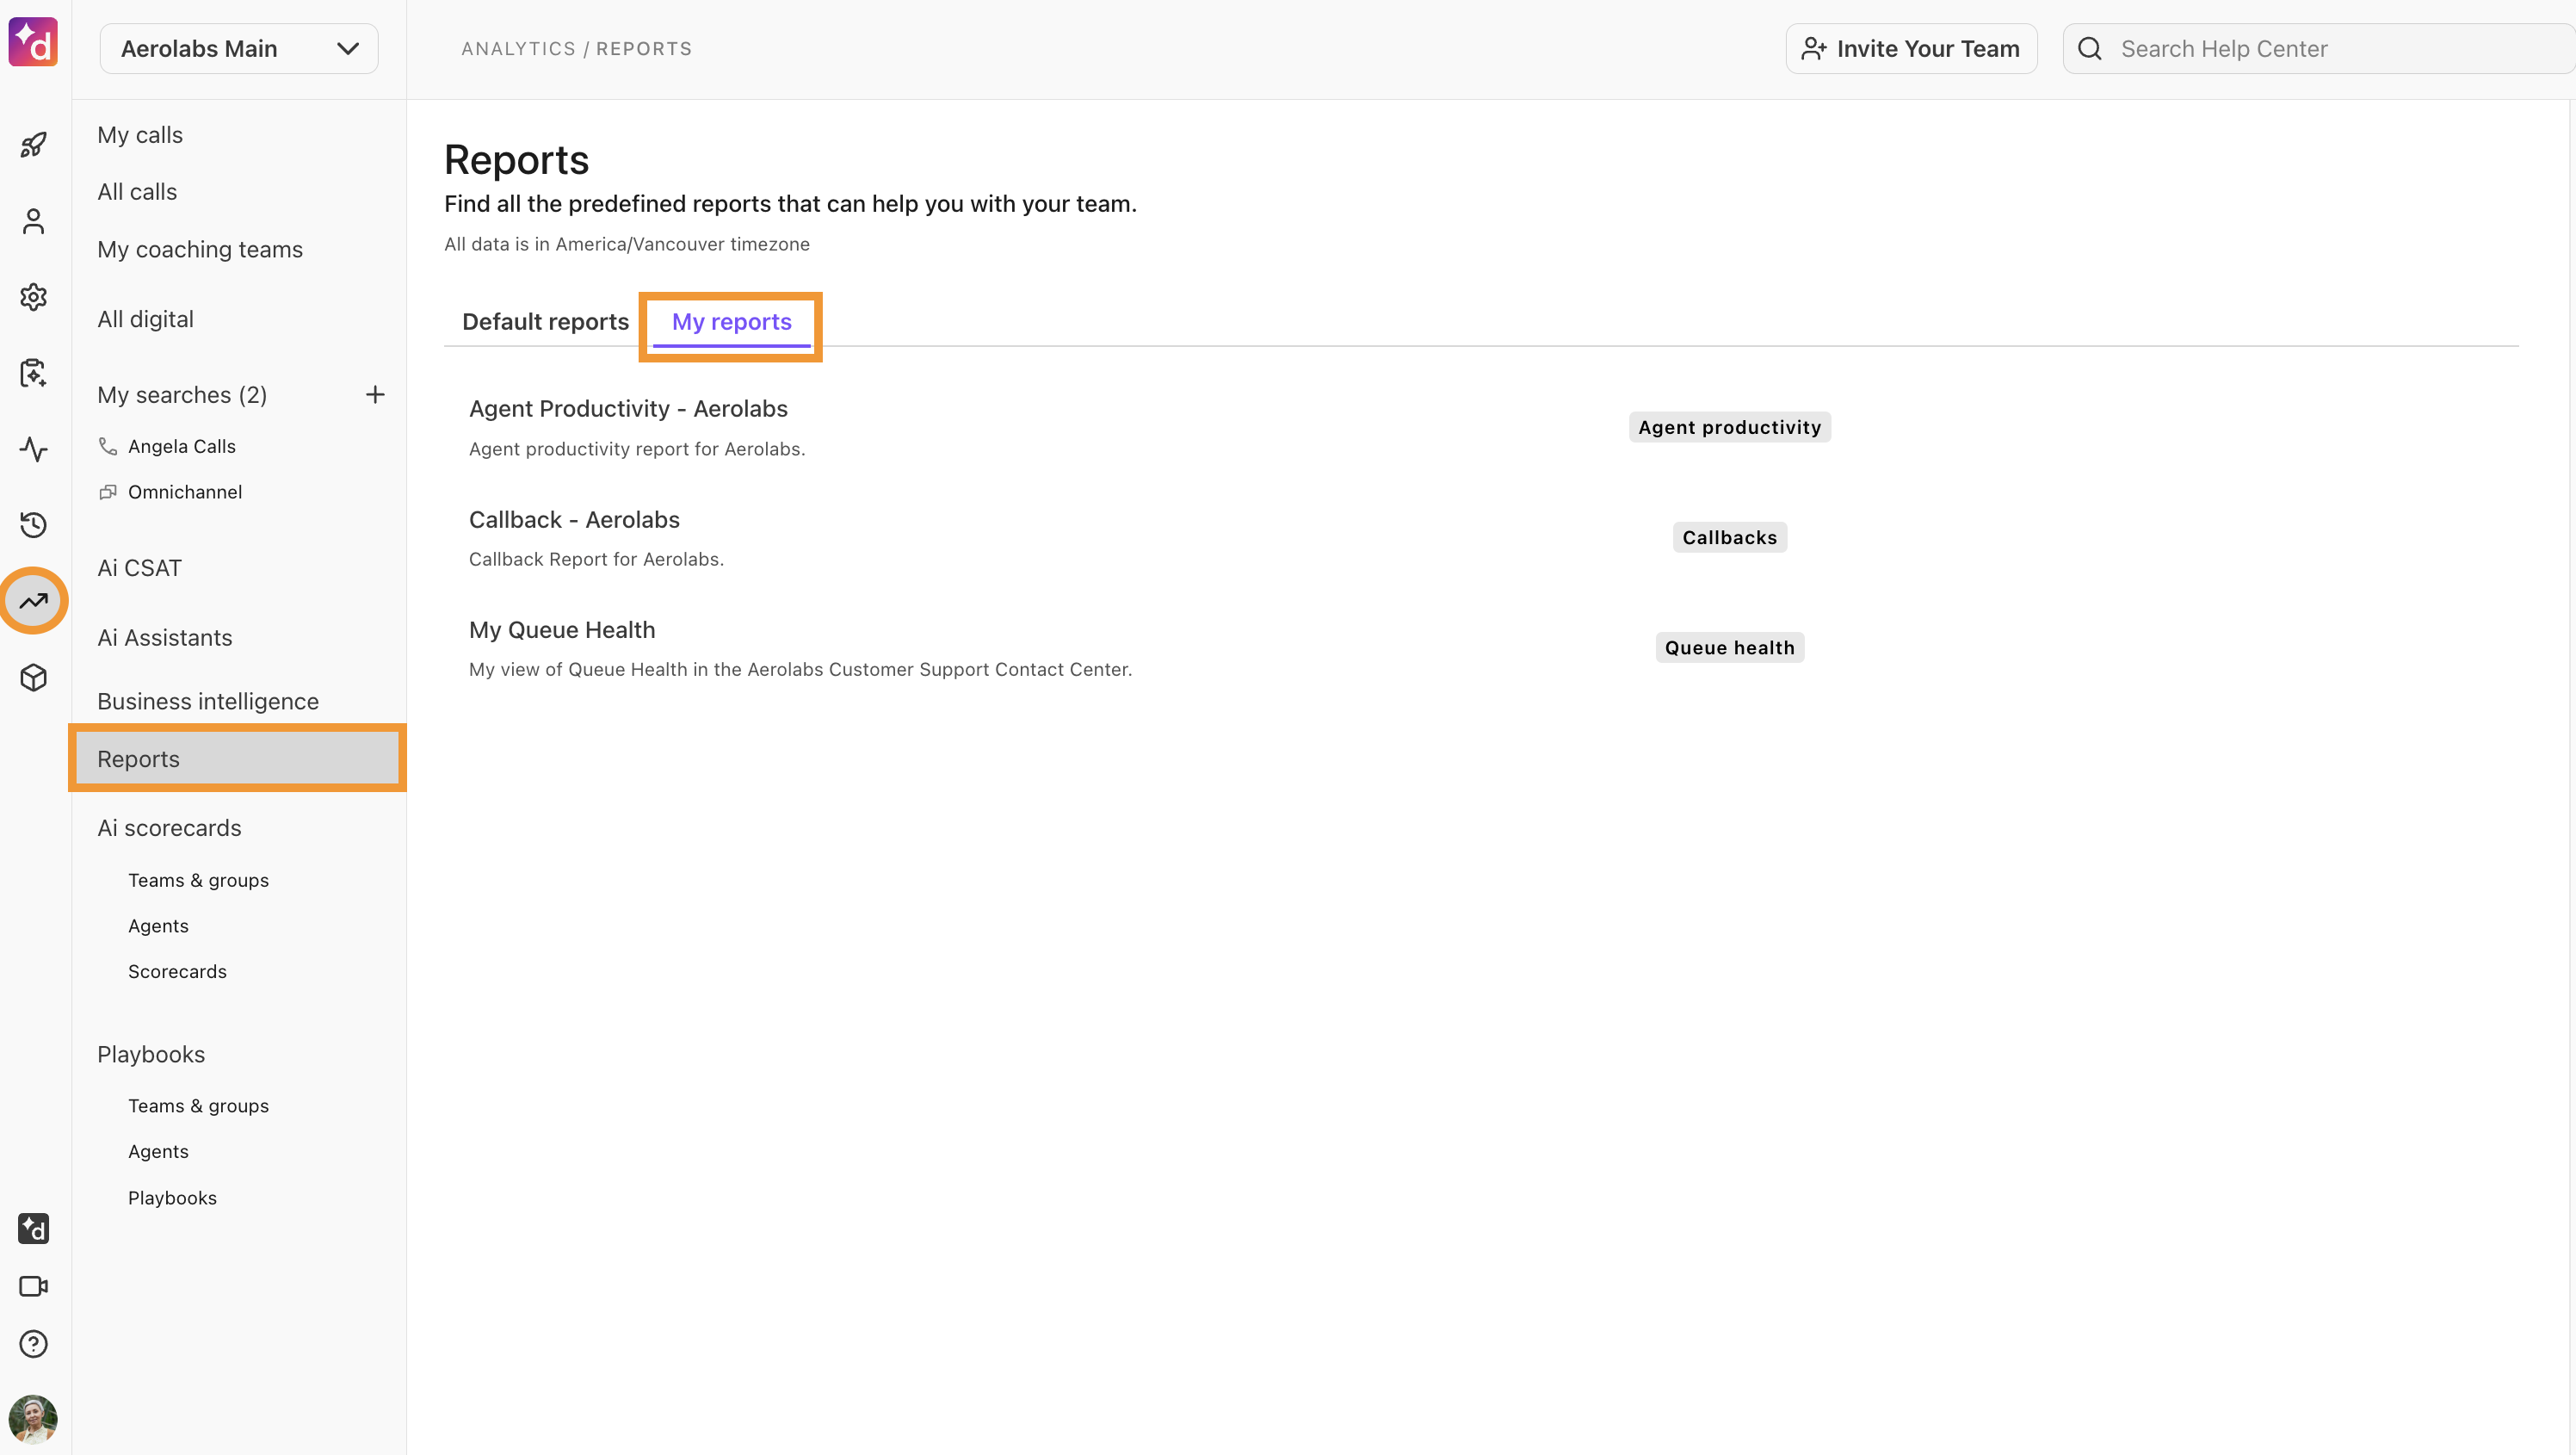This screenshot has height=1455, width=2576.
Task: Select Reports in the sidebar
Action: (237, 759)
